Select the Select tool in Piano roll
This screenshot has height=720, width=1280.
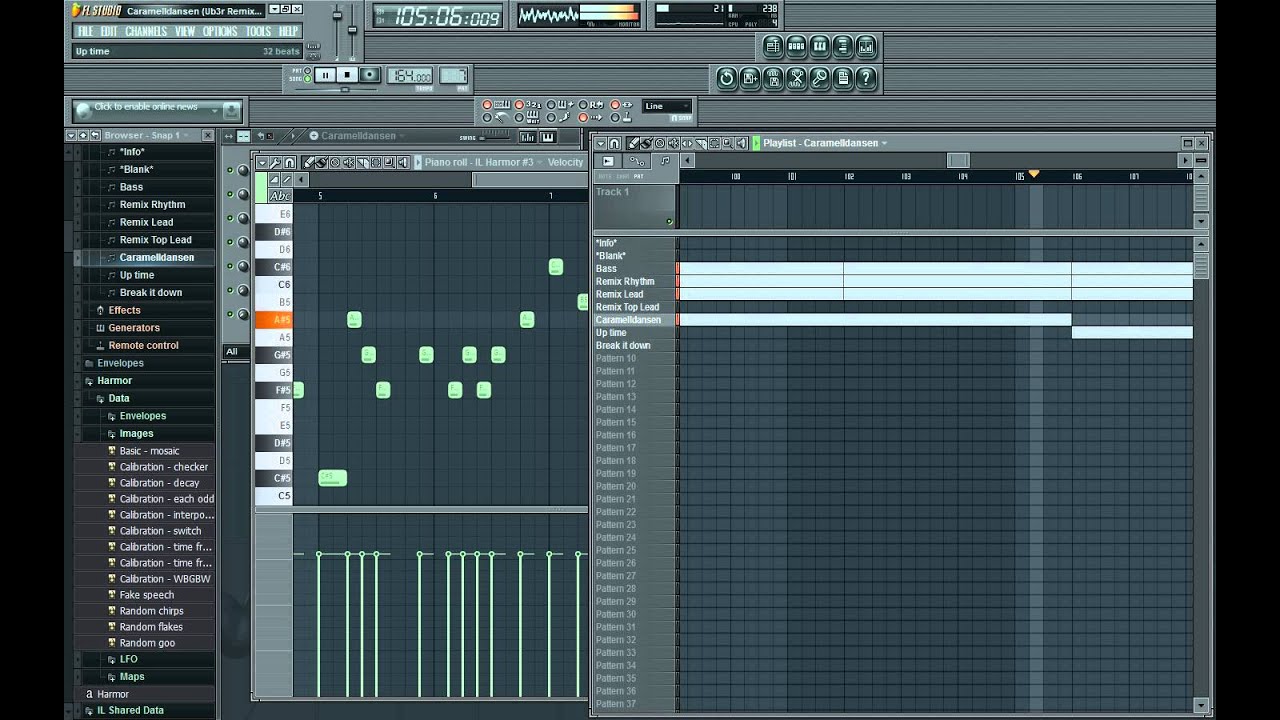[376, 162]
